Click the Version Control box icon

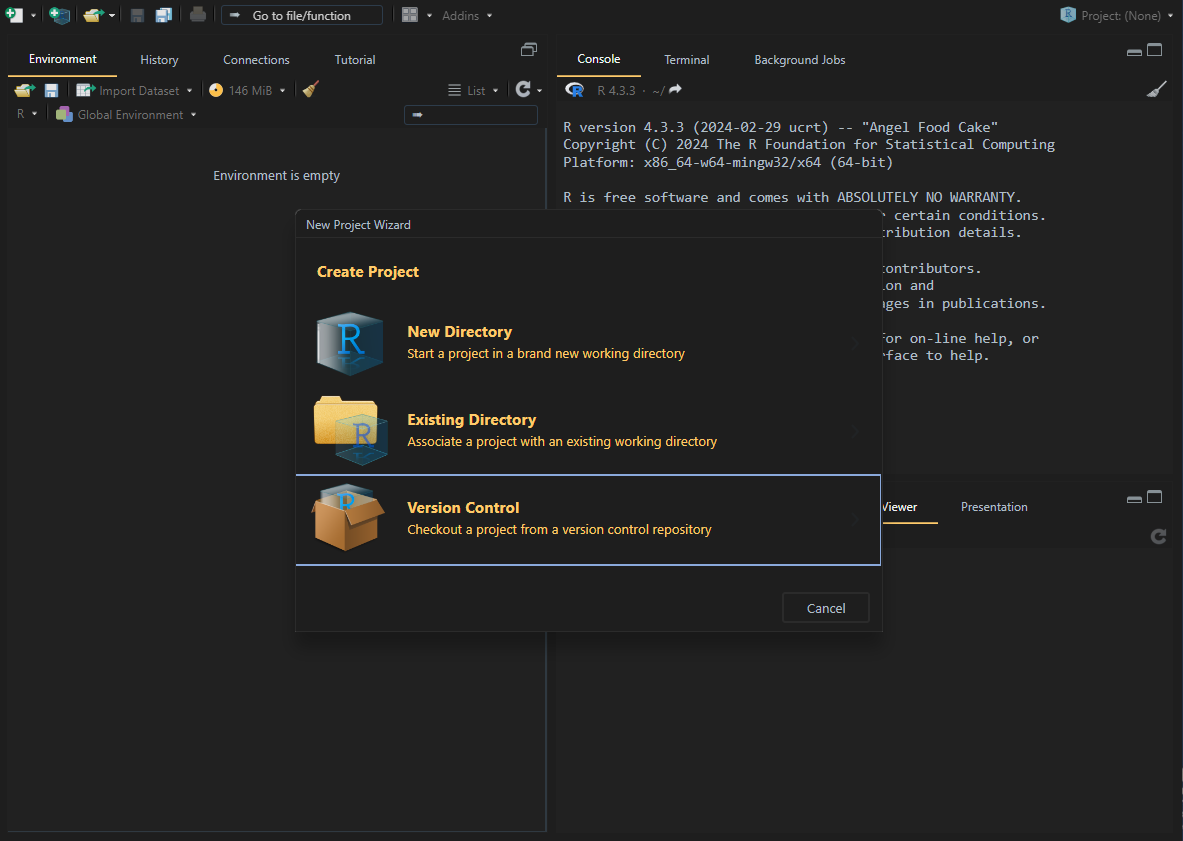[348, 517]
